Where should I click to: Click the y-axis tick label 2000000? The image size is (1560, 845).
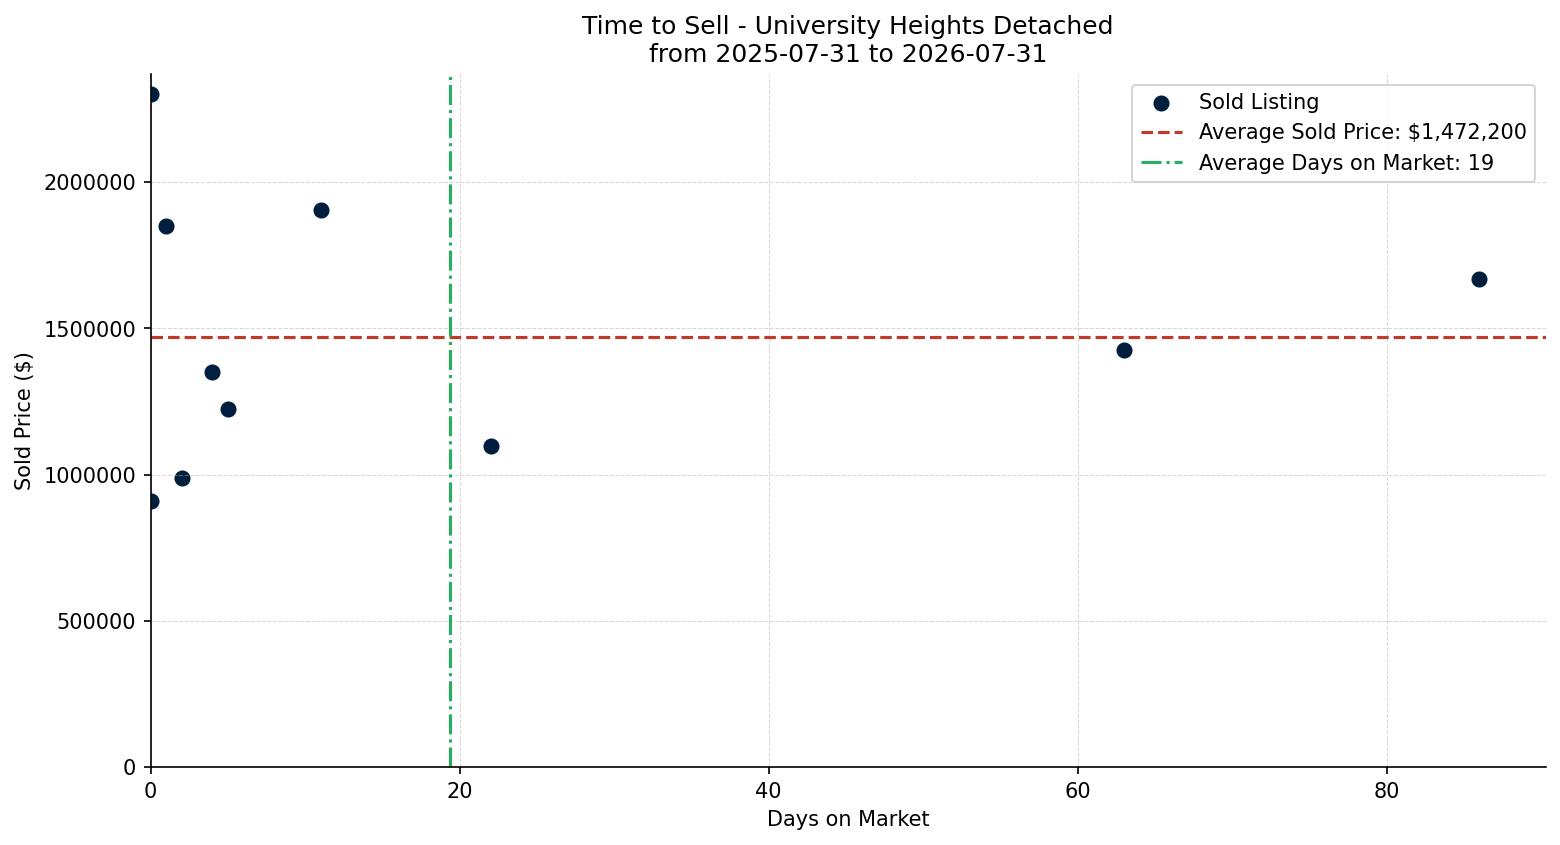90,183
